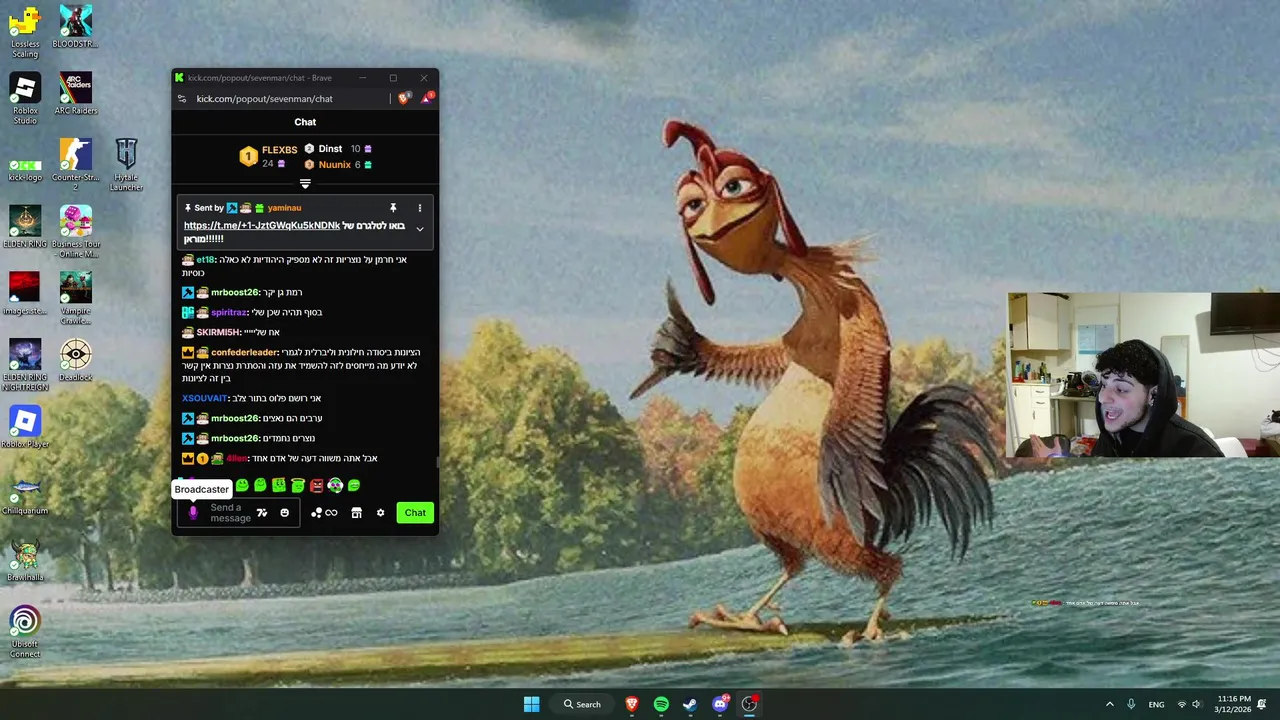Select the imagesister file on desktop
Viewport: 1280px width, 720px height.
coord(25,294)
